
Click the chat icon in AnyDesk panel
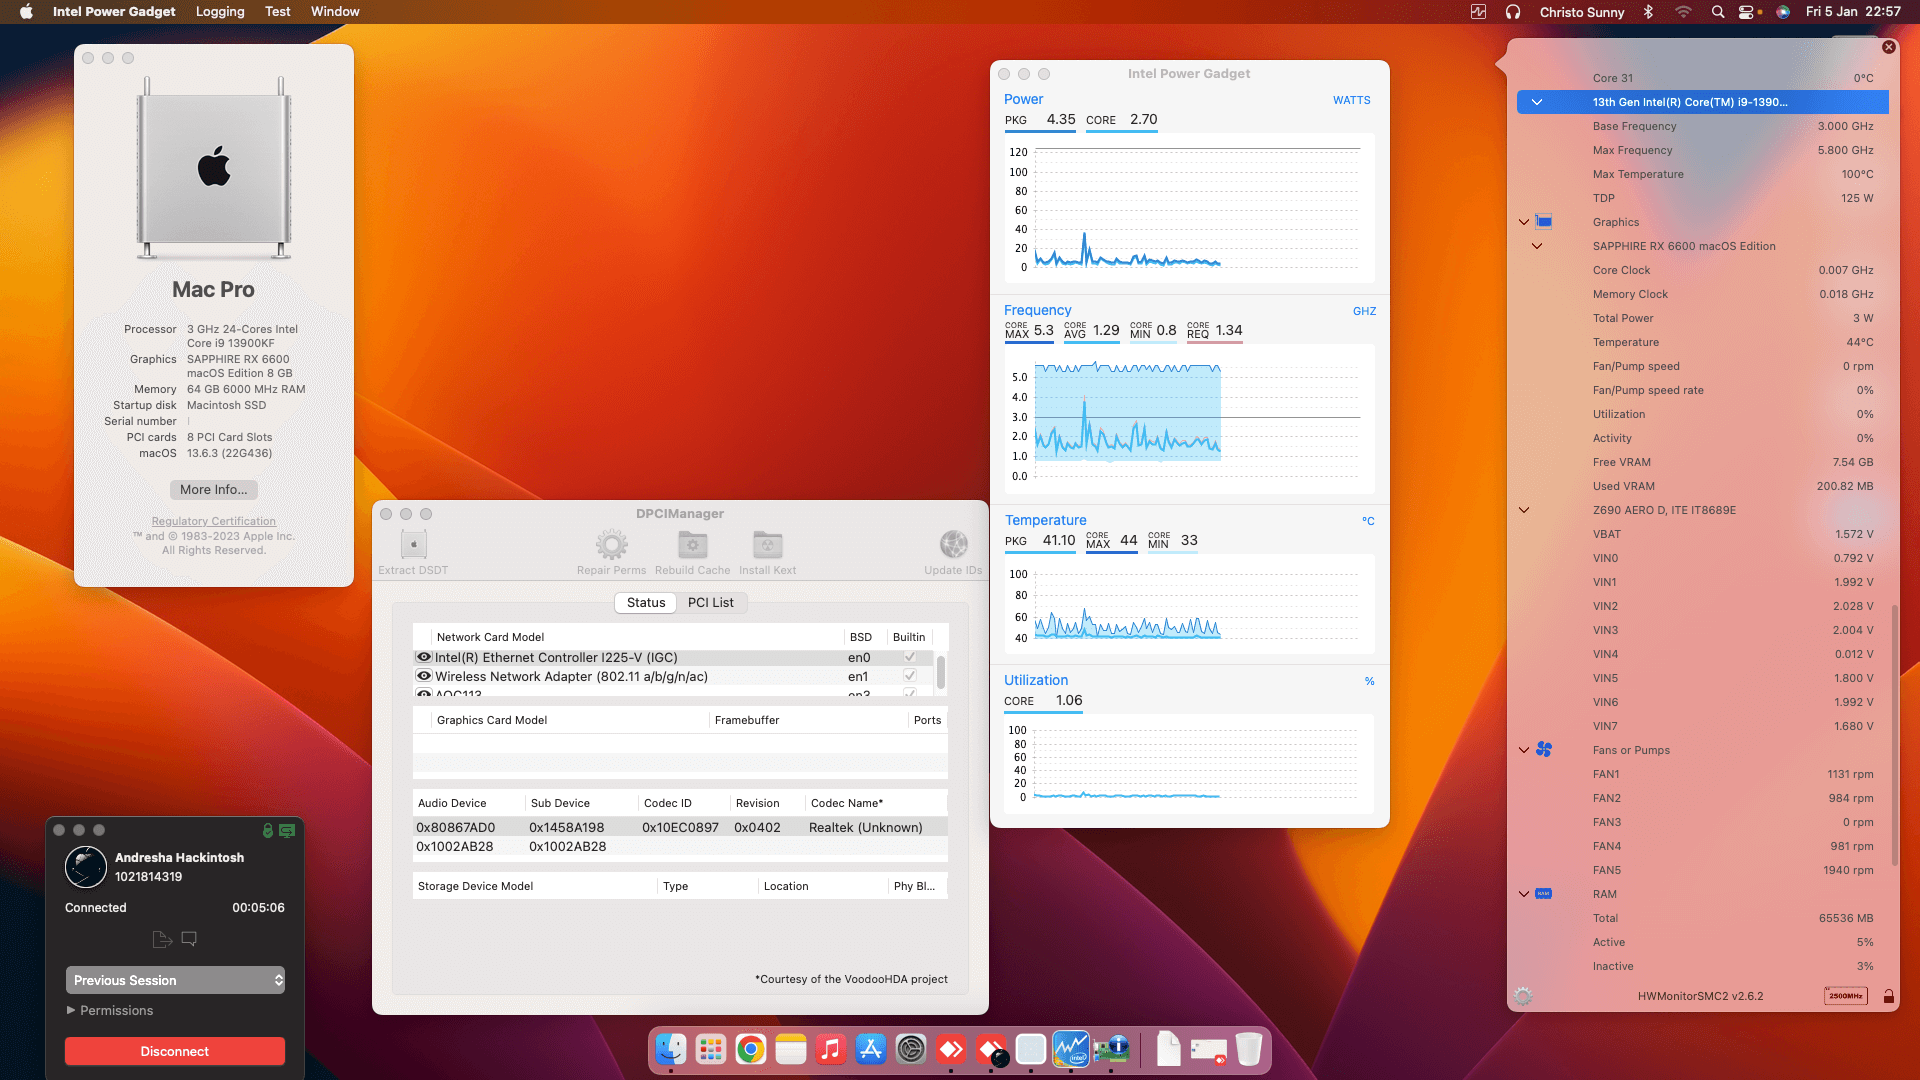click(x=189, y=939)
